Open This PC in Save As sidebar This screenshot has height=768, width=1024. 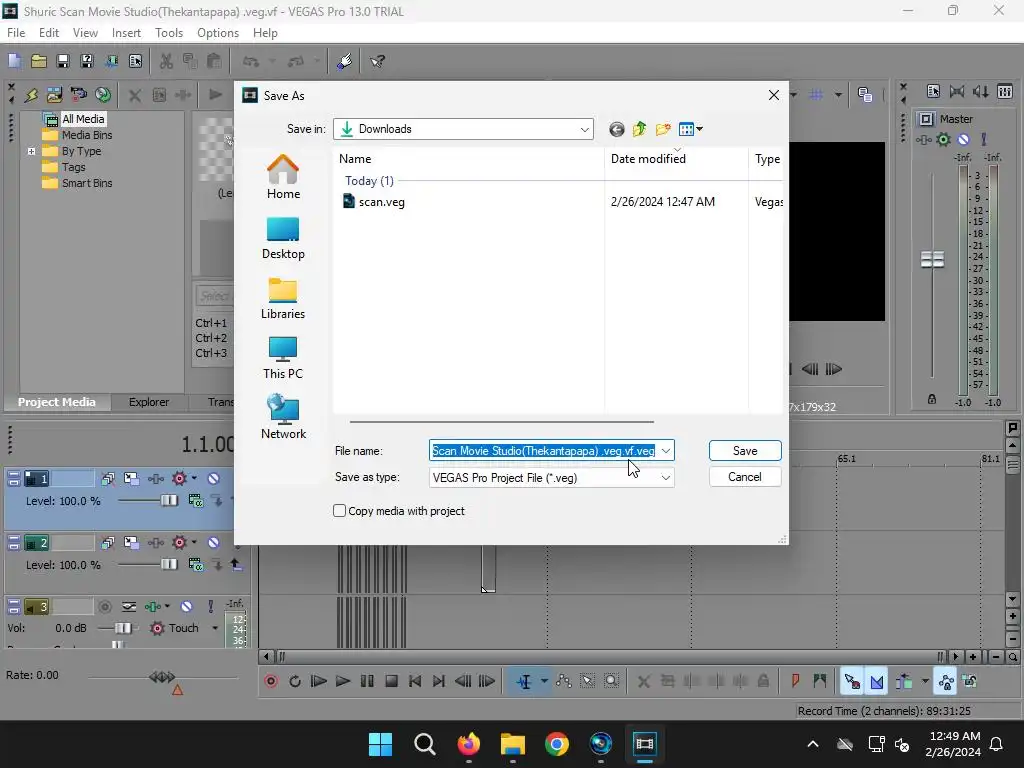(x=283, y=358)
